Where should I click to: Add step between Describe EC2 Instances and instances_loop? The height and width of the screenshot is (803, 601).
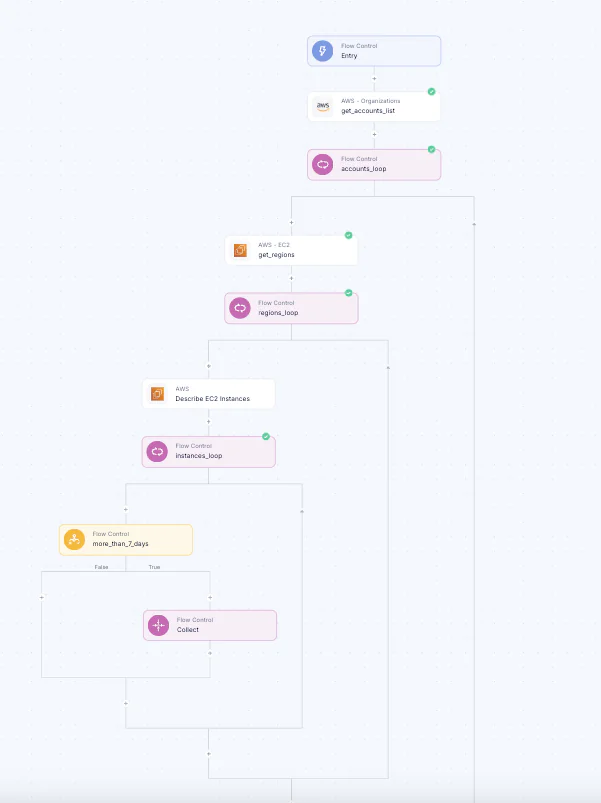(208, 422)
